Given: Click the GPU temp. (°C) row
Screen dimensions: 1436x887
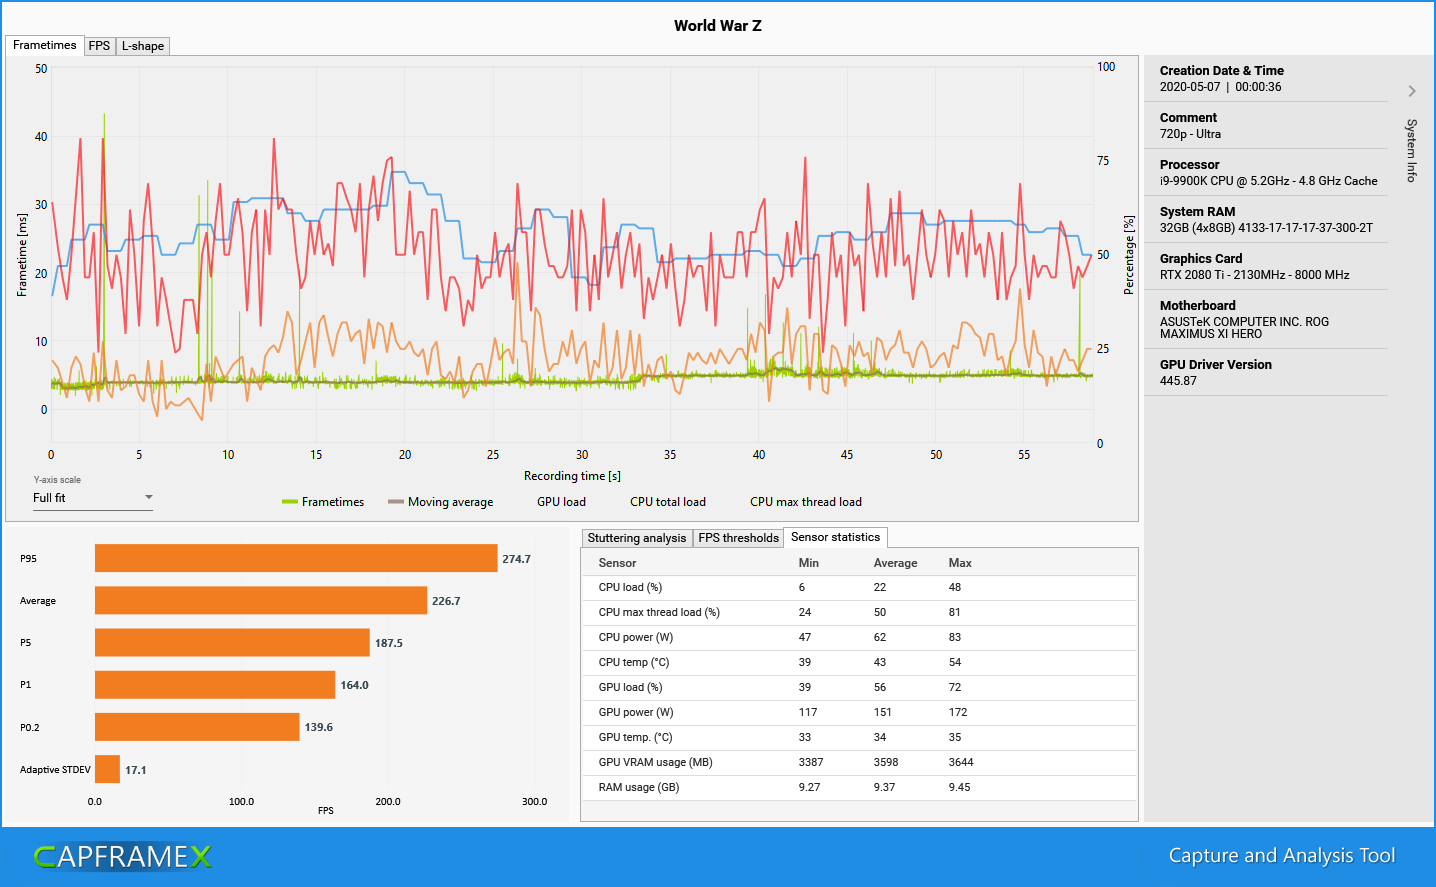Looking at the screenshot, I should point(859,737).
